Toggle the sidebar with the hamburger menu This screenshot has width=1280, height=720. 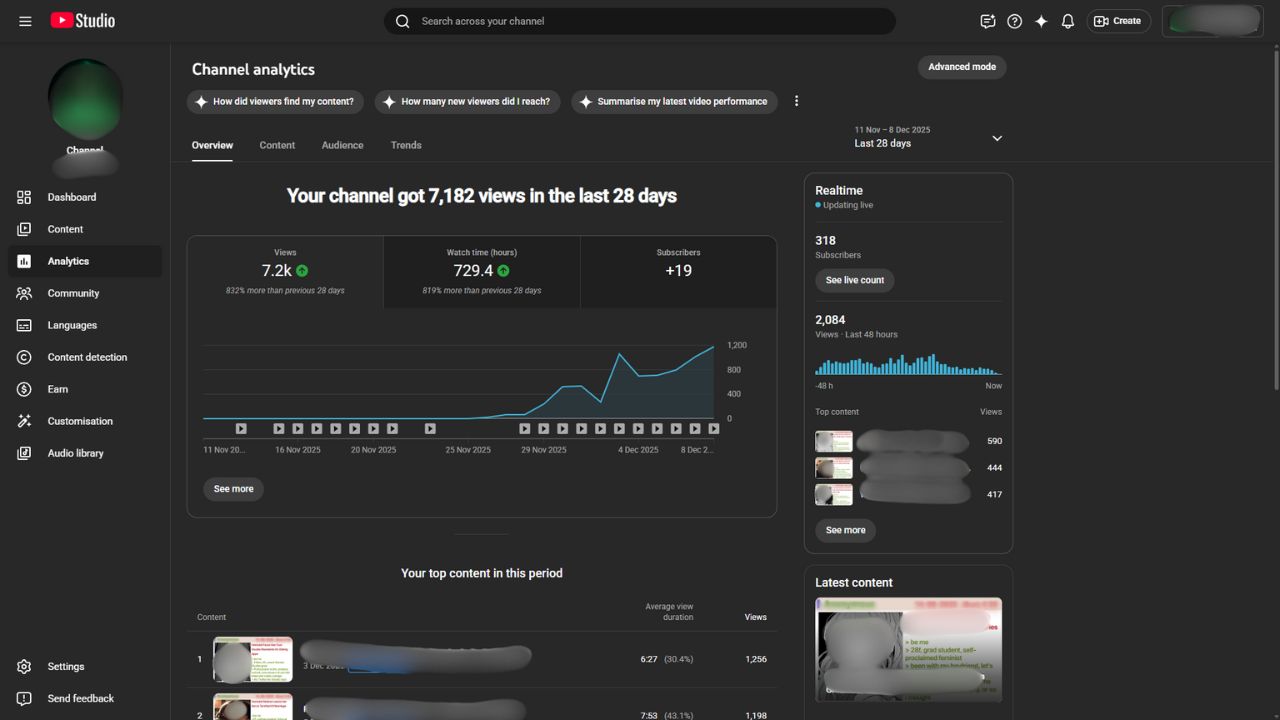25,20
